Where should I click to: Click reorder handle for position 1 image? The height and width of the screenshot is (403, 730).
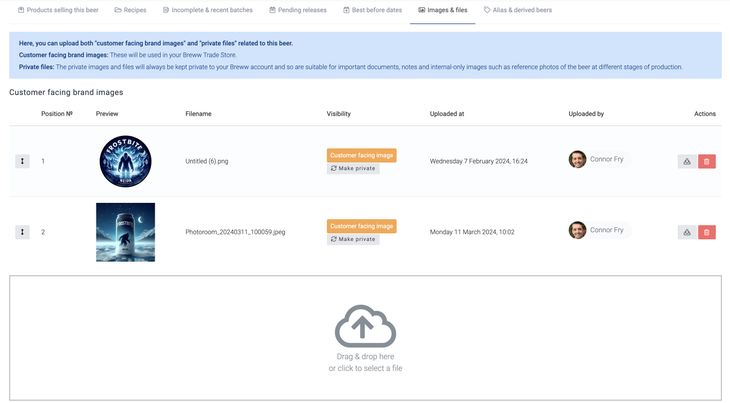click(x=22, y=161)
